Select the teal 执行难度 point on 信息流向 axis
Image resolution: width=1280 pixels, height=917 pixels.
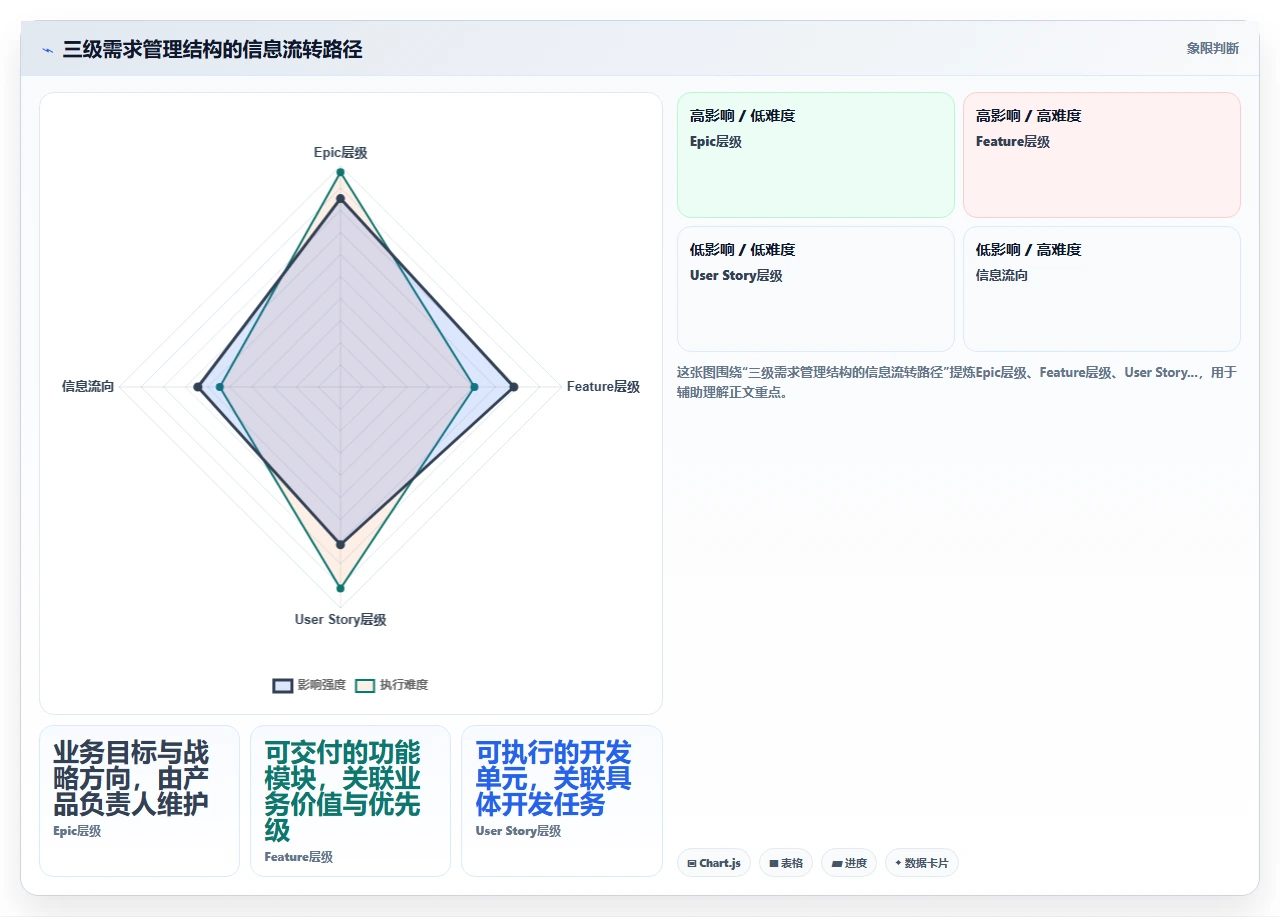click(x=220, y=386)
